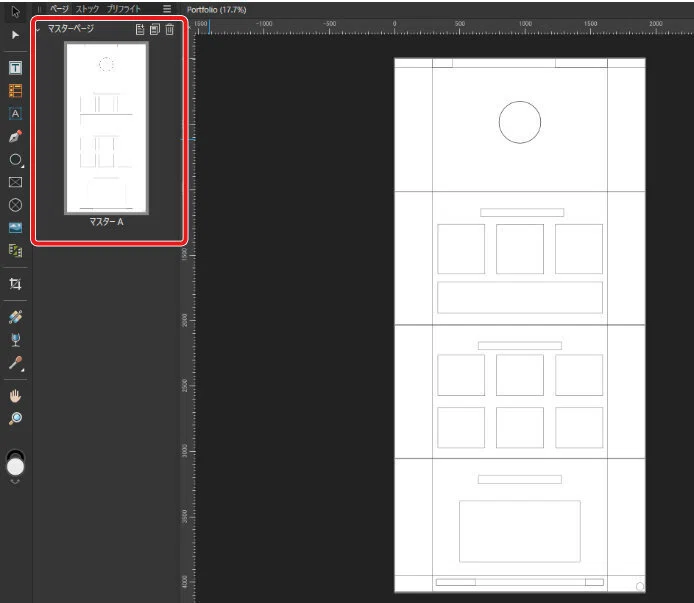The height and width of the screenshot is (603, 694).
Task: Select the tool icon below Place Image
Action: 15,251
